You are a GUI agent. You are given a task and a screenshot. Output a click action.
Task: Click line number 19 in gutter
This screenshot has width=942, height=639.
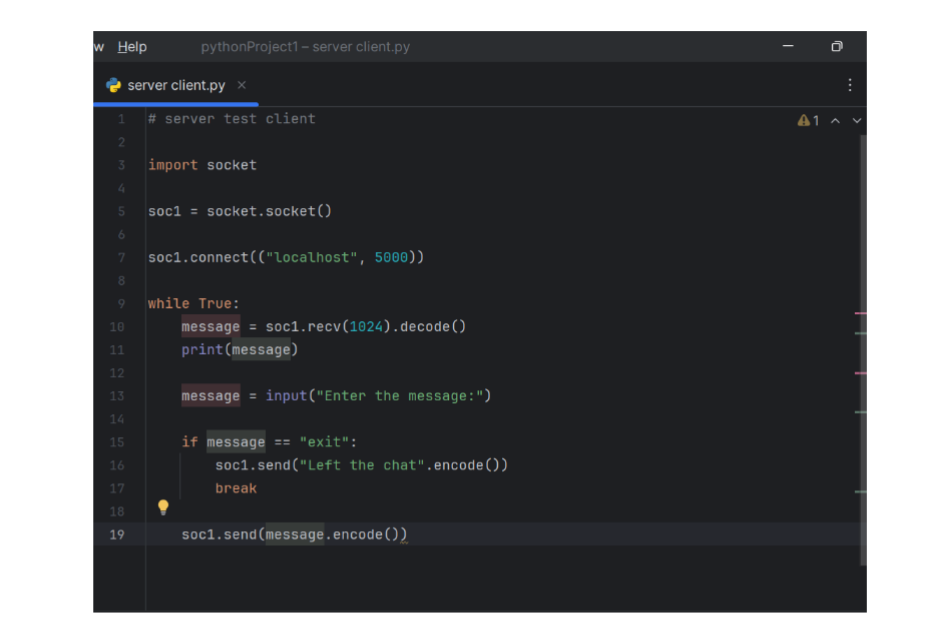pos(117,535)
